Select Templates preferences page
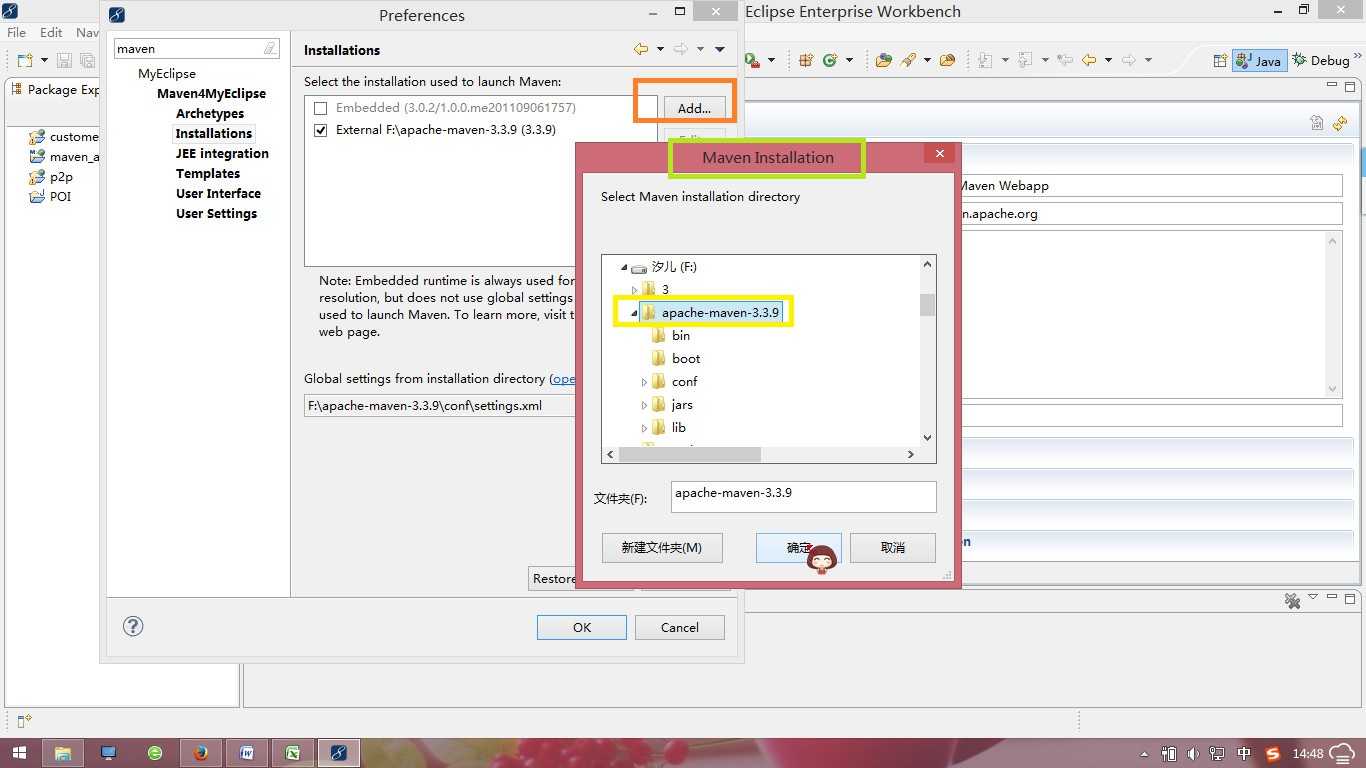1366x768 pixels. coord(208,173)
